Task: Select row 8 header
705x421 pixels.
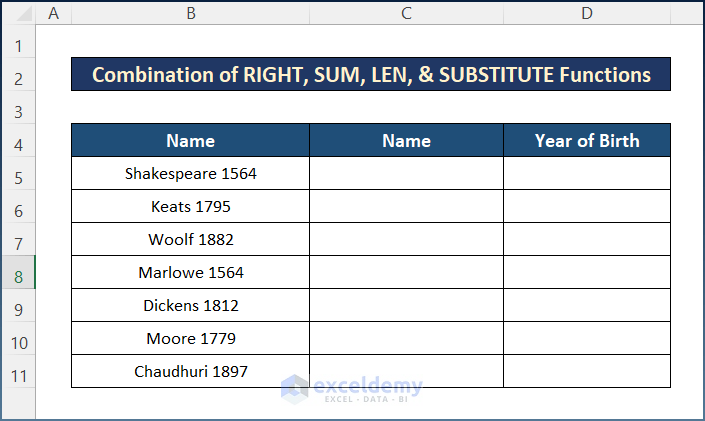Action: 18,272
